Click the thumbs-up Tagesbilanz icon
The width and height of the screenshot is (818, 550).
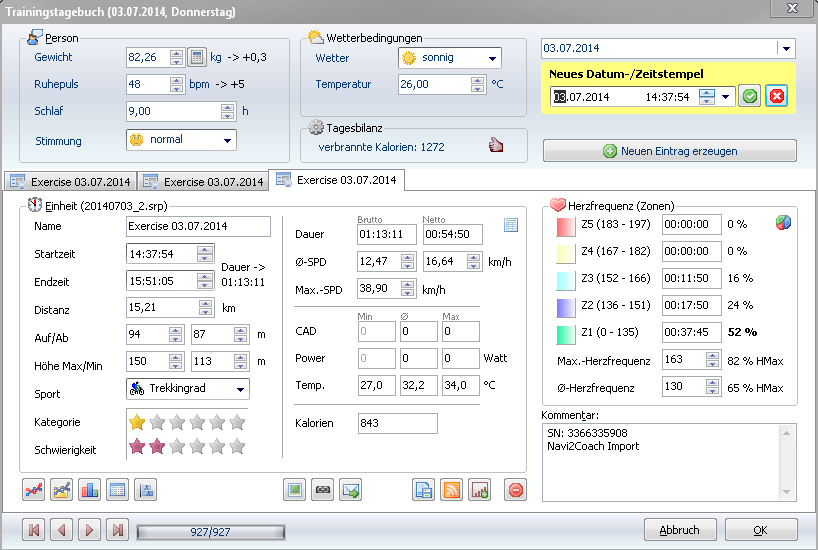click(x=496, y=145)
